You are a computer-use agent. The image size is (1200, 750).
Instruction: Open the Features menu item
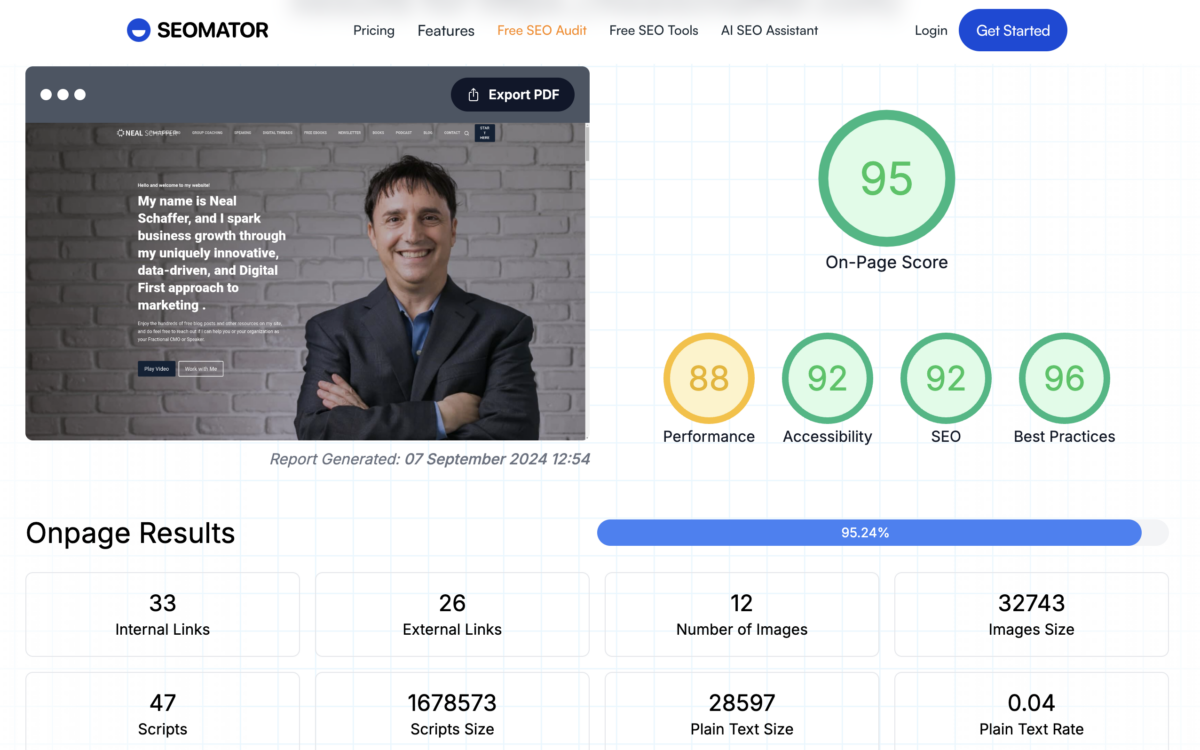(446, 30)
